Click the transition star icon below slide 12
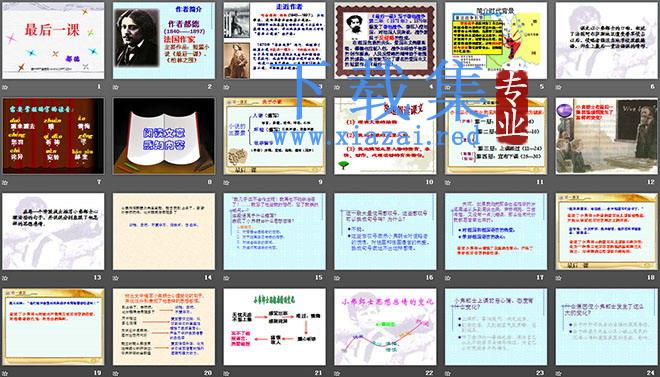Screen dimensions: 660x377 pos(559,182)
